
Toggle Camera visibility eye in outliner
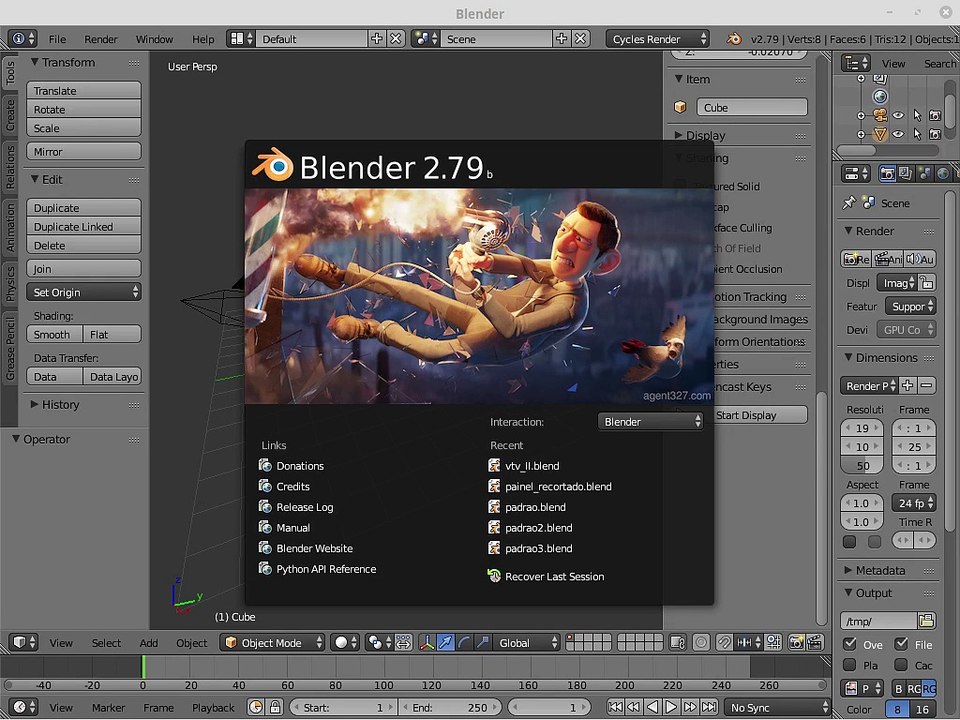coord(898,115)
